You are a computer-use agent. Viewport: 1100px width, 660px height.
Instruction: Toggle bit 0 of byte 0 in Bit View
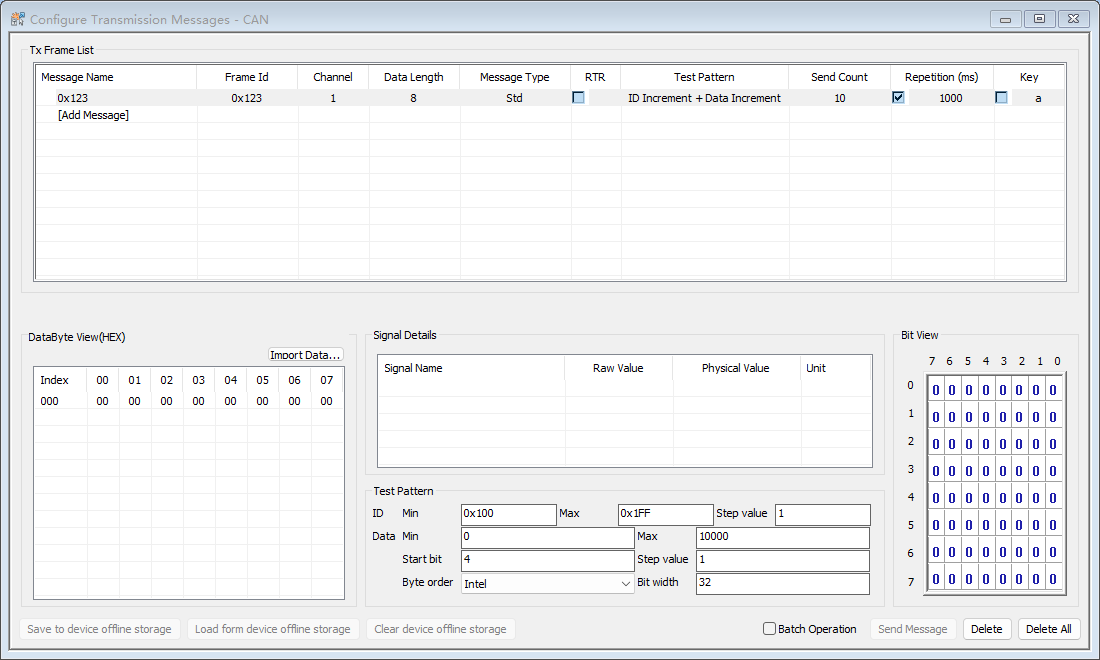[1053, 390]
